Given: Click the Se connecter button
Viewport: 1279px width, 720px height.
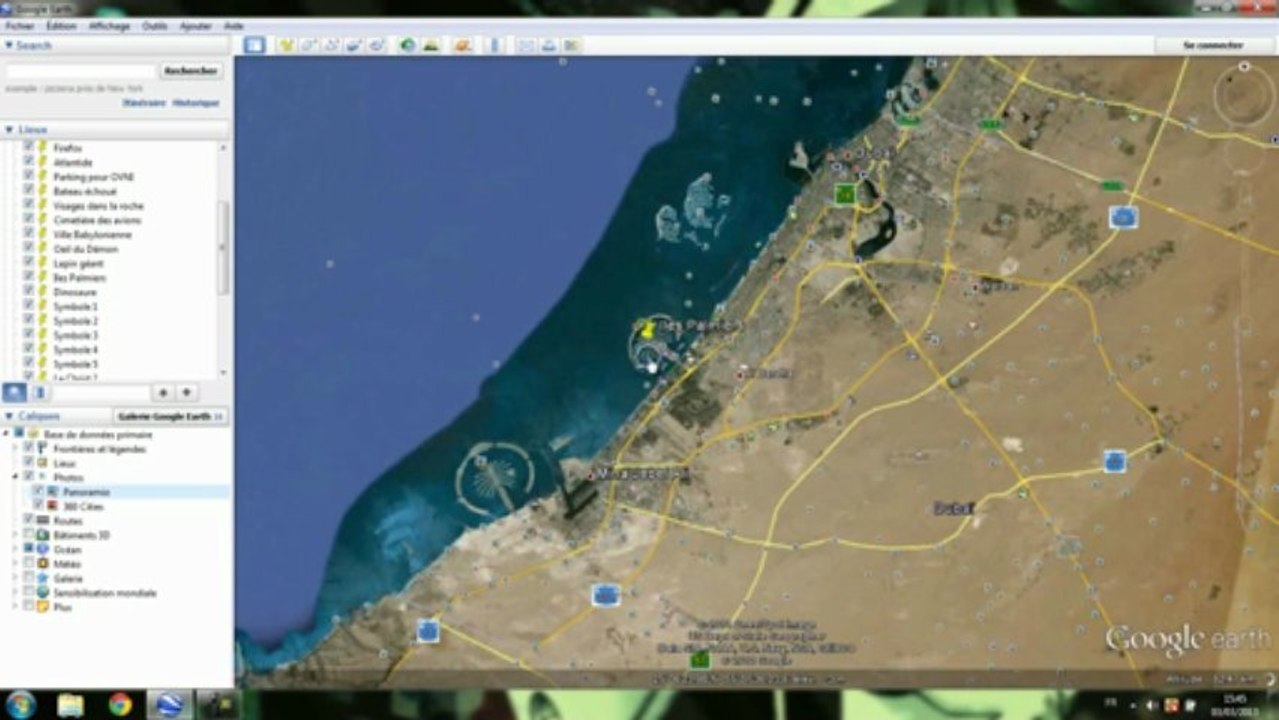Looking at the screenshot, I should [x=1213, y=45].
